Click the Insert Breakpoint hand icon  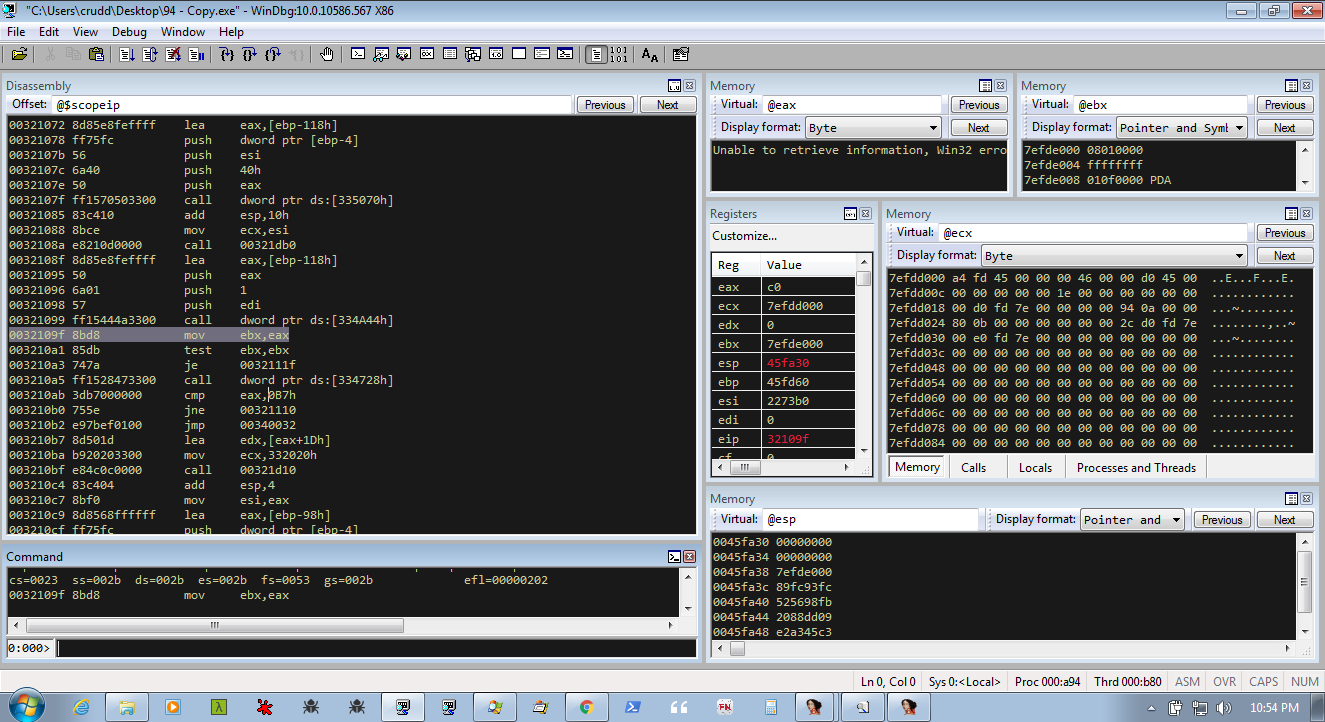click(327, 54)
